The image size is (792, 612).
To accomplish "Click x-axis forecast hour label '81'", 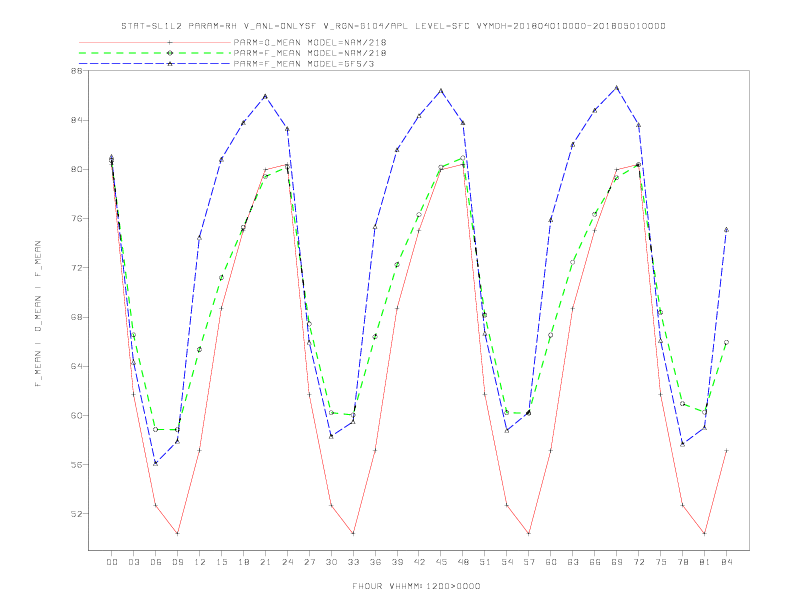I will coord(705,562).
